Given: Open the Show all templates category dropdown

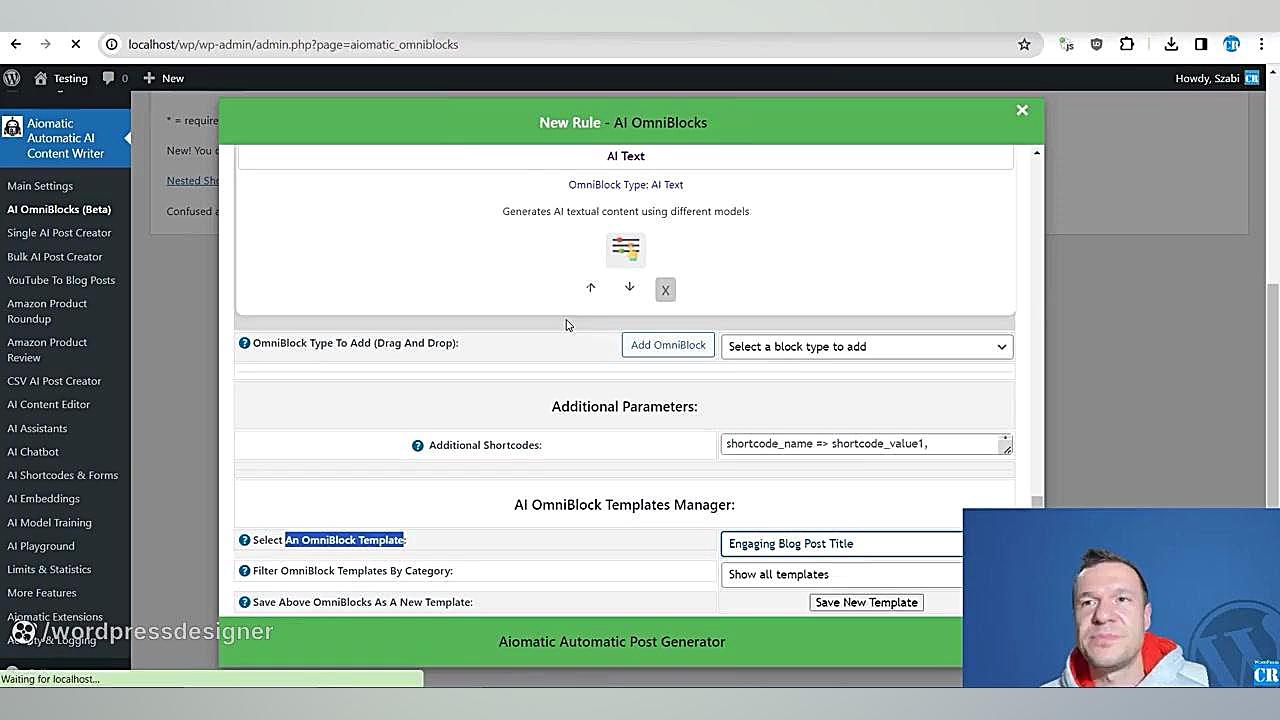Looking at the screenshot, I should point(842,574).
